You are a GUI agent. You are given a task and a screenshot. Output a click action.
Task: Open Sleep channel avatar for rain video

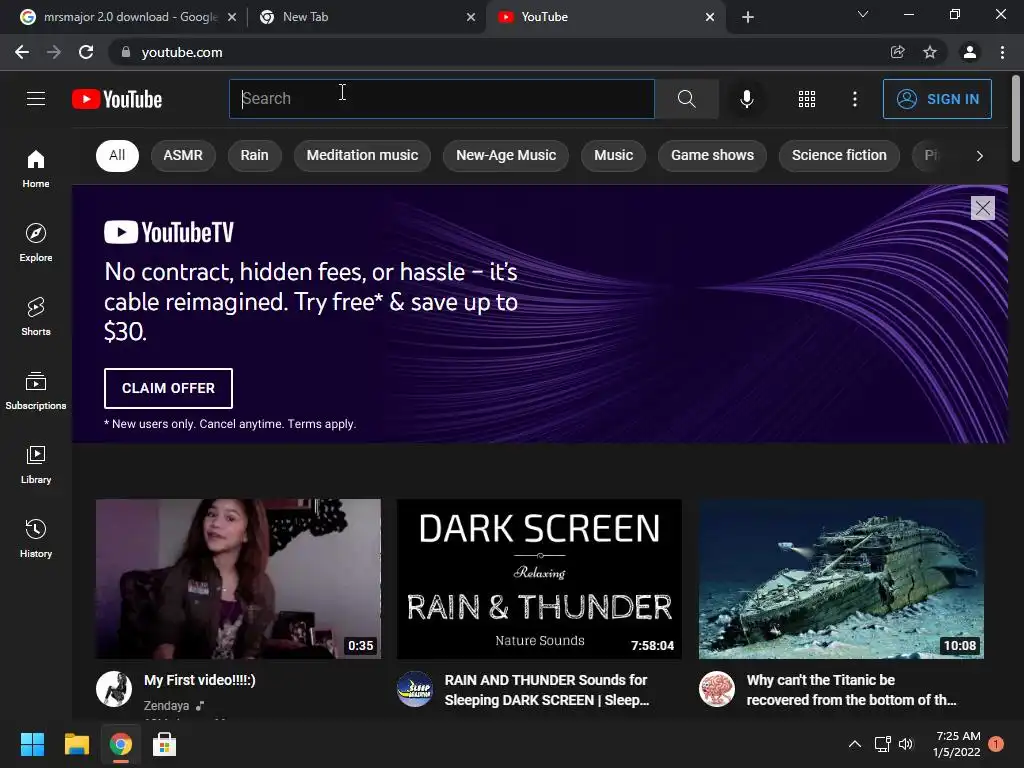pyautogui.click(x=415, y=689)
